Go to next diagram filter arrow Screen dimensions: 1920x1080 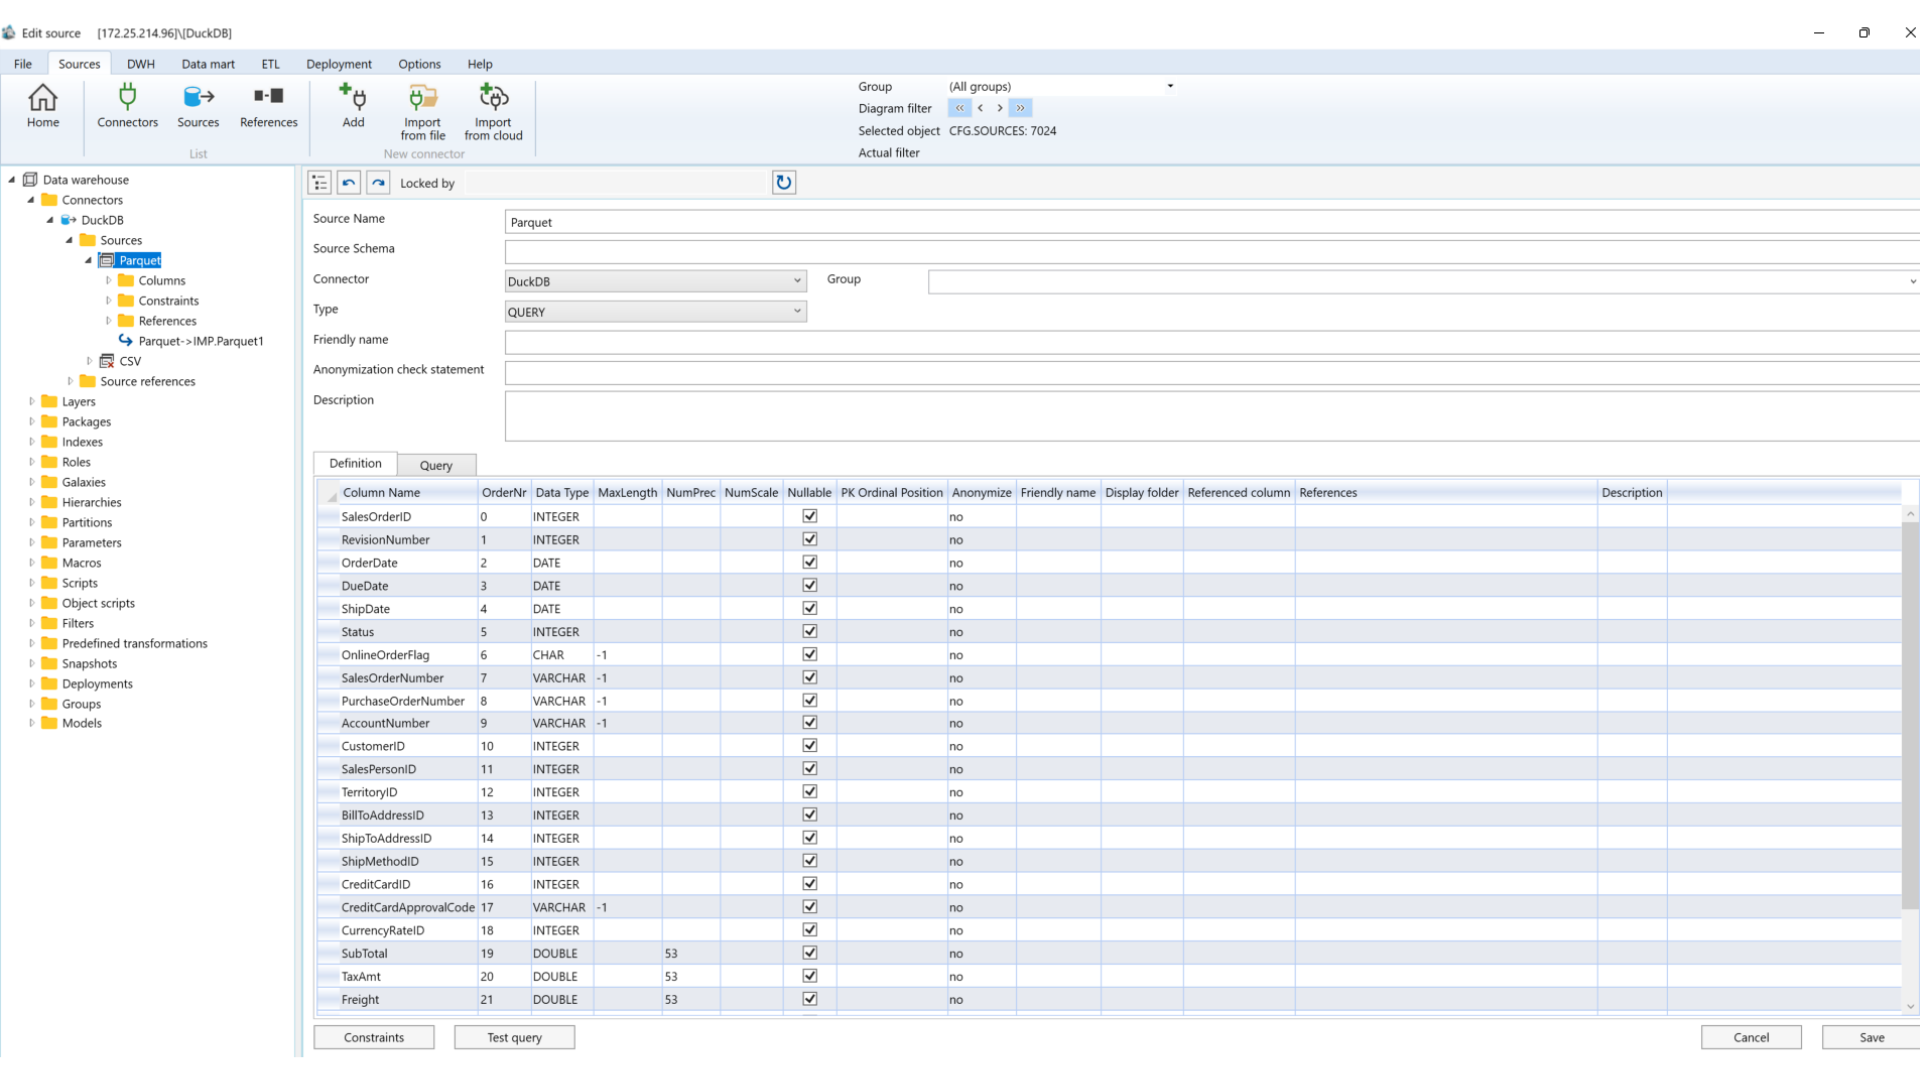(x=1000, y=108)
